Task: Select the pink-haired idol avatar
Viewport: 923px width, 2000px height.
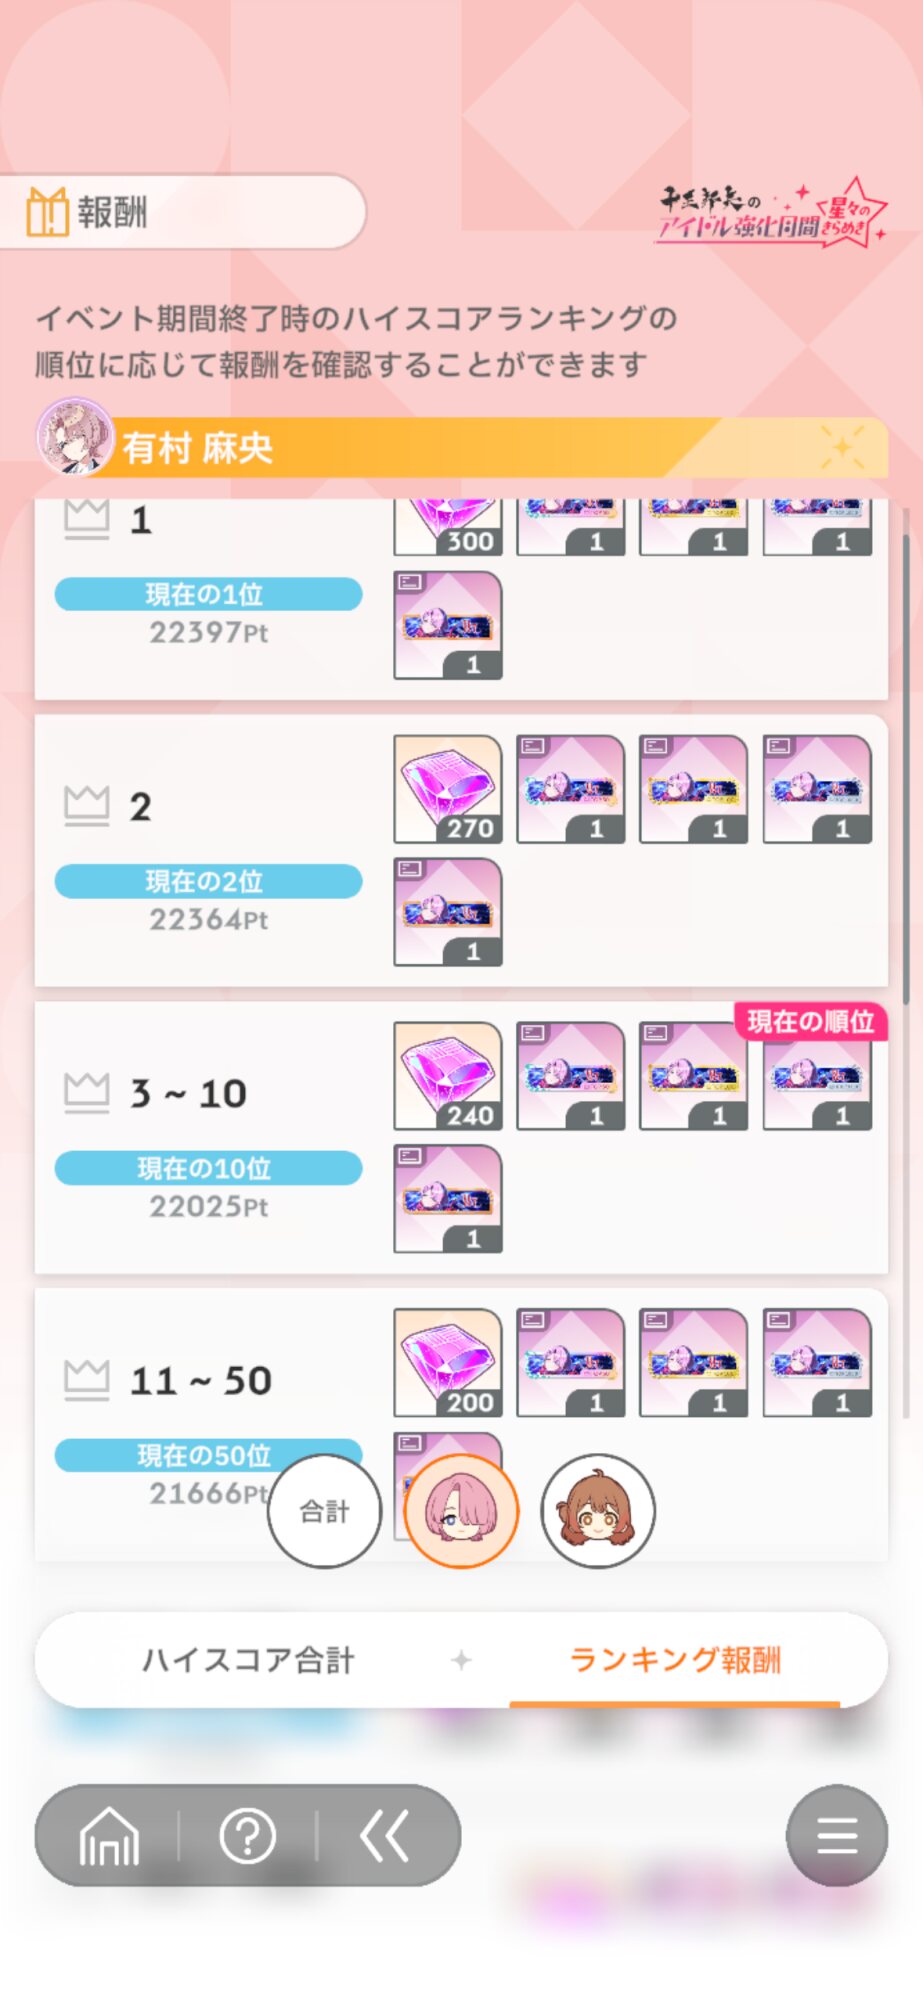Action: pos(461,1511)
